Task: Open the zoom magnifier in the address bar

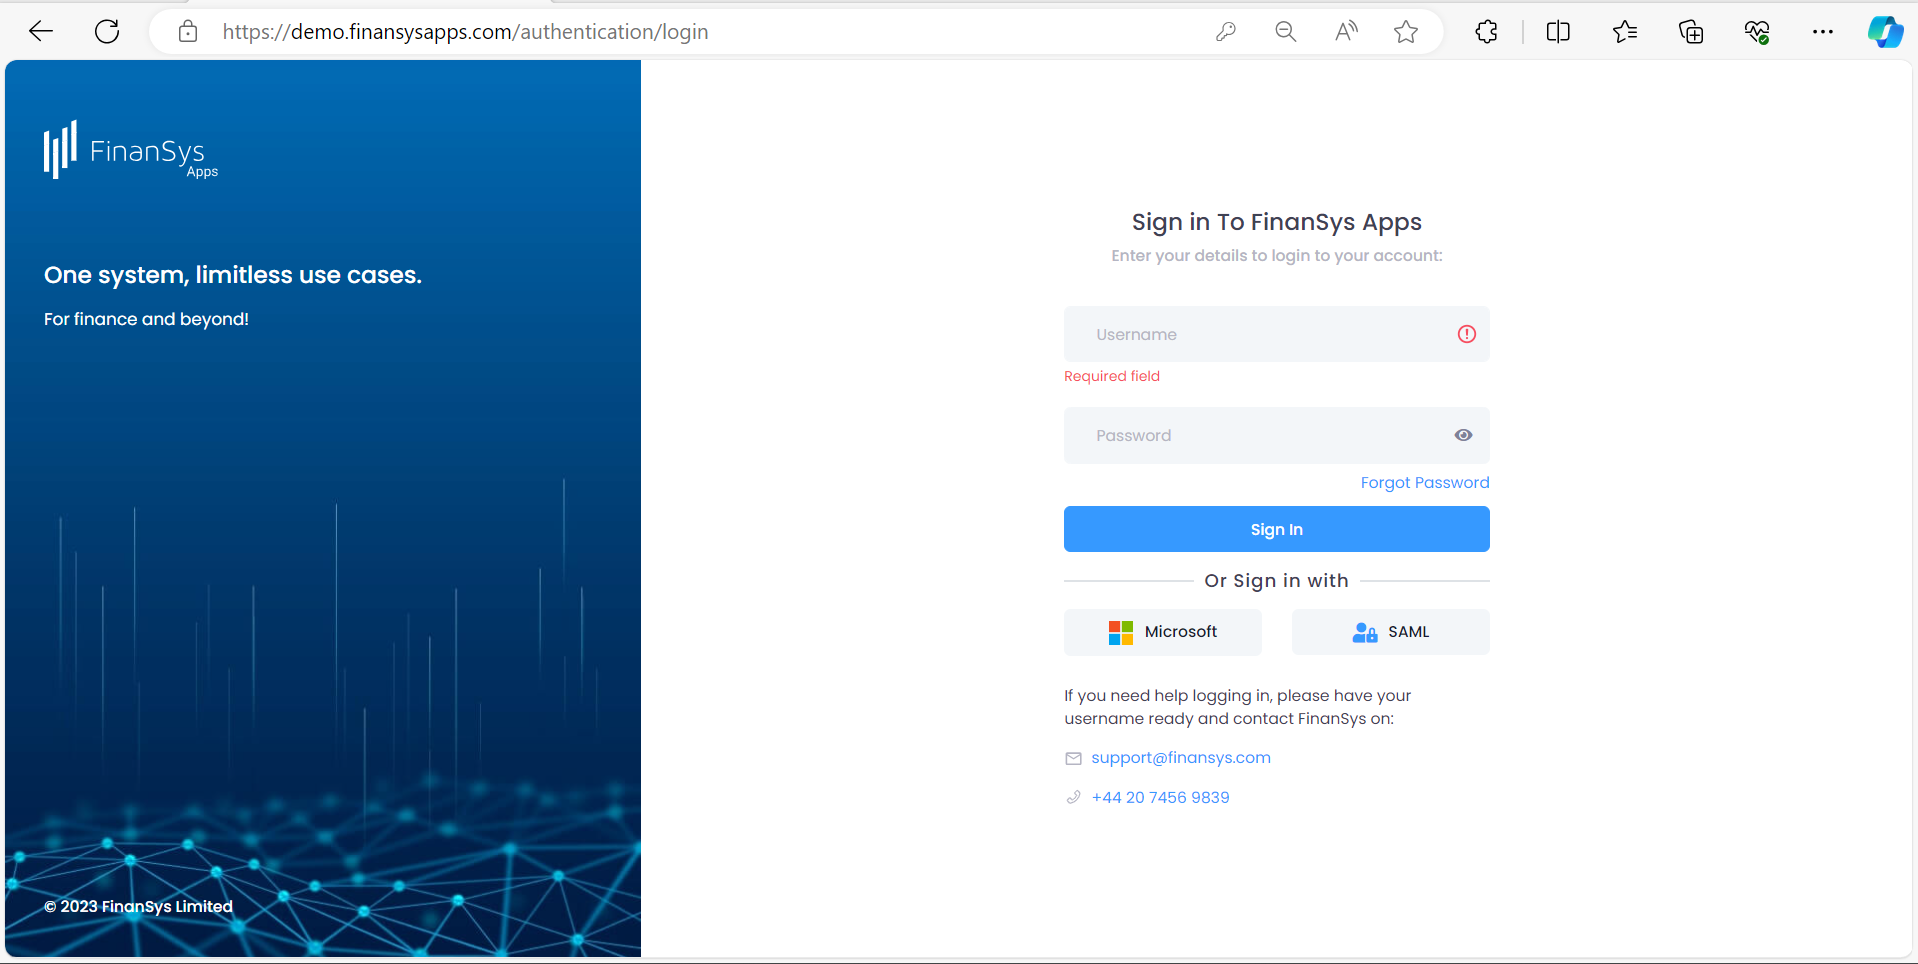Action: 1286,32
